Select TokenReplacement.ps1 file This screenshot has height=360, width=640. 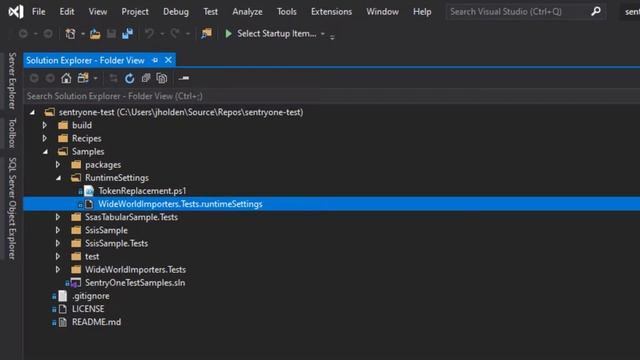pyautogui.click(x=142, y=191)
